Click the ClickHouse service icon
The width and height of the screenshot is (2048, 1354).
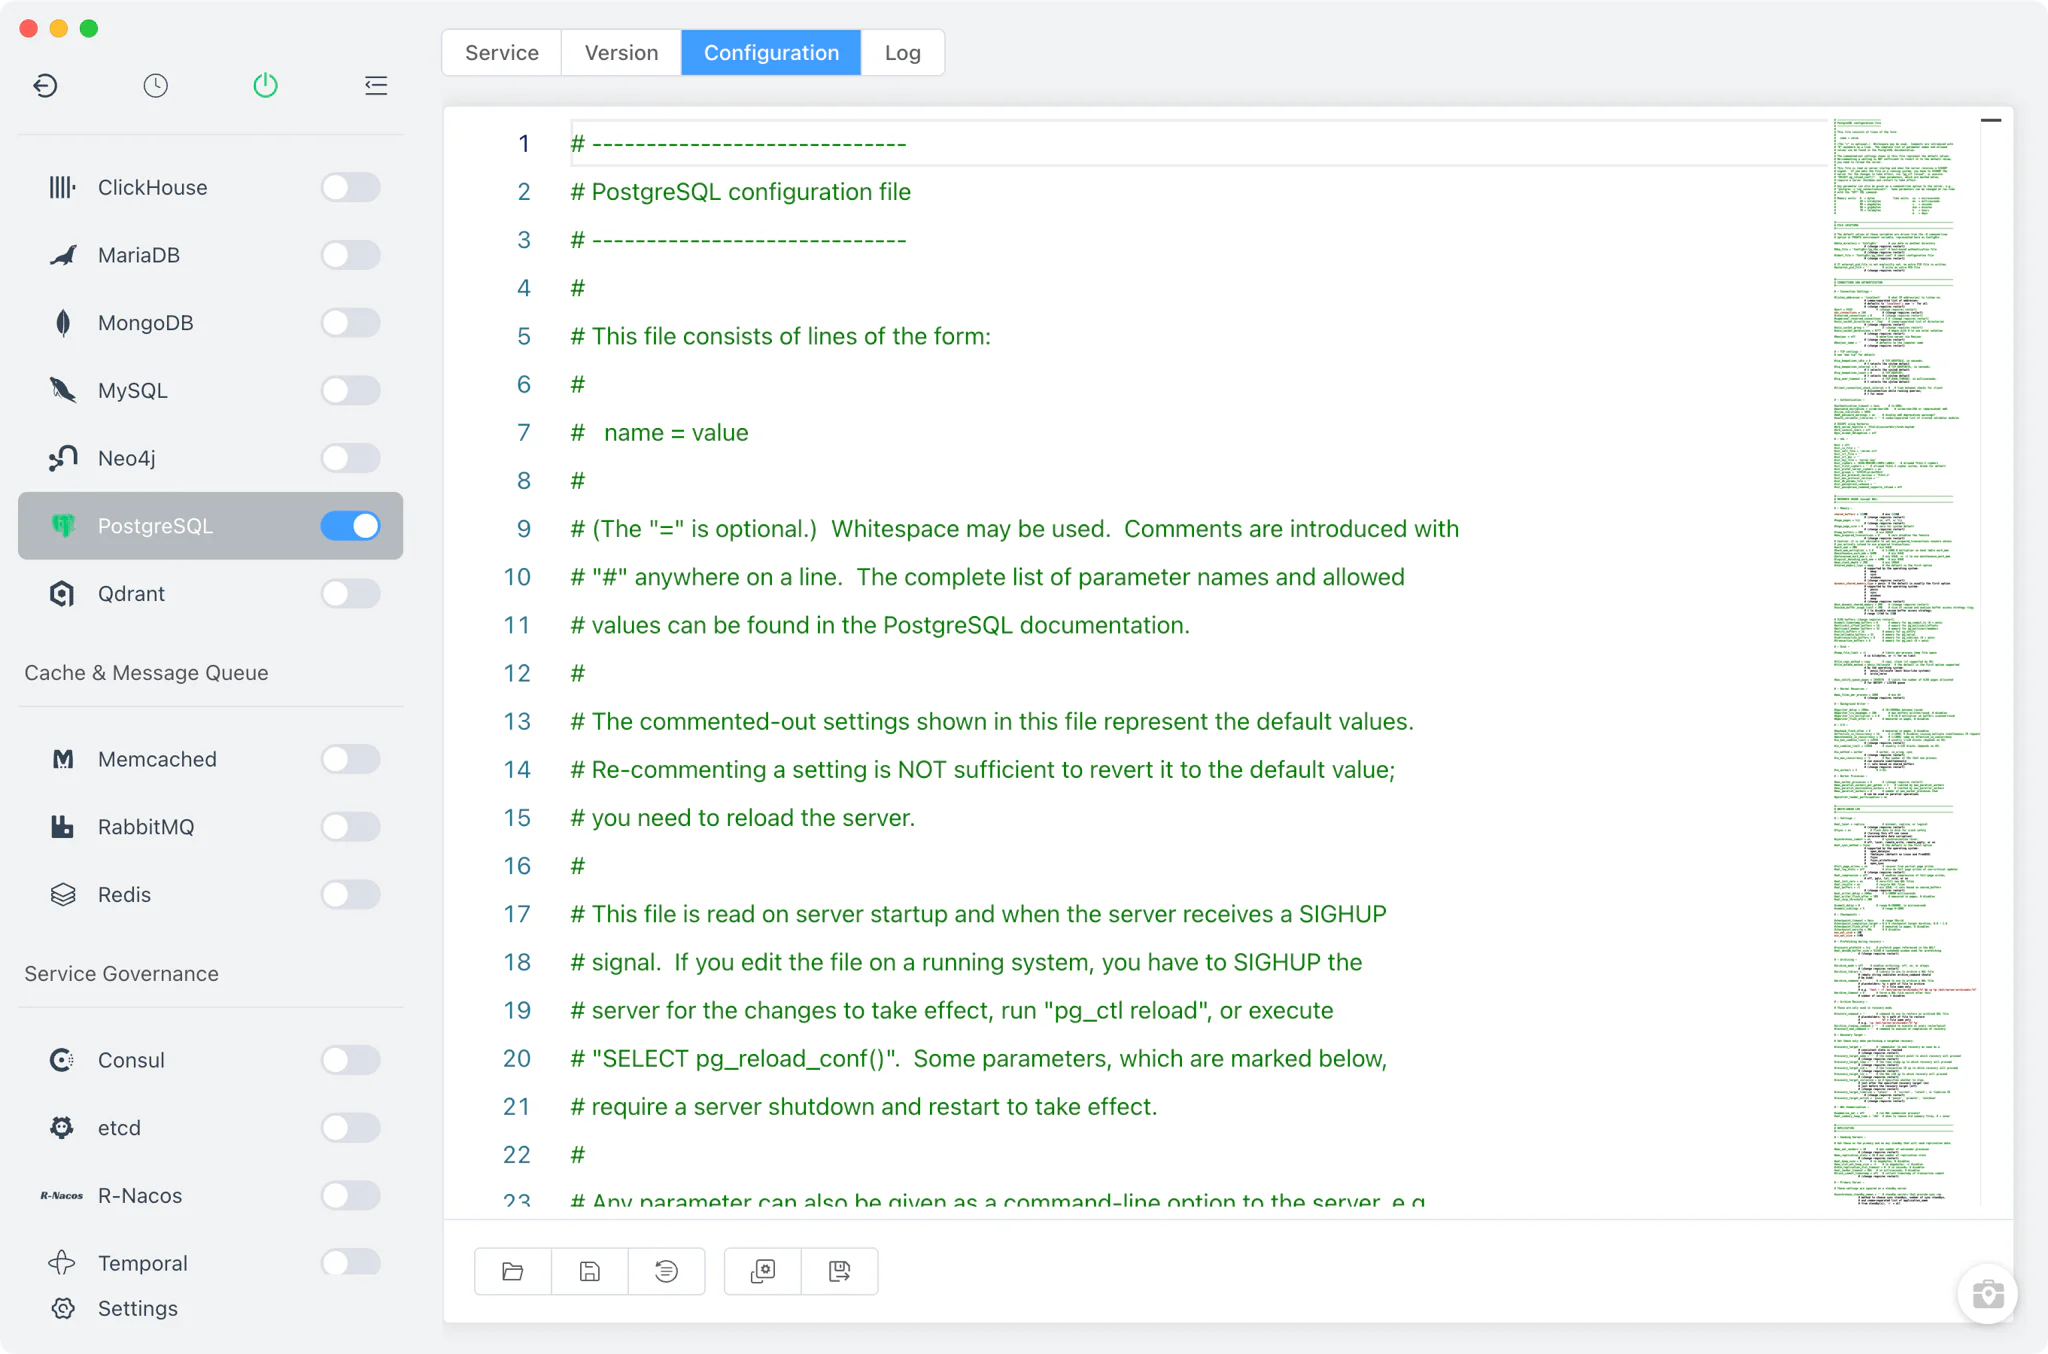point(62,187)
